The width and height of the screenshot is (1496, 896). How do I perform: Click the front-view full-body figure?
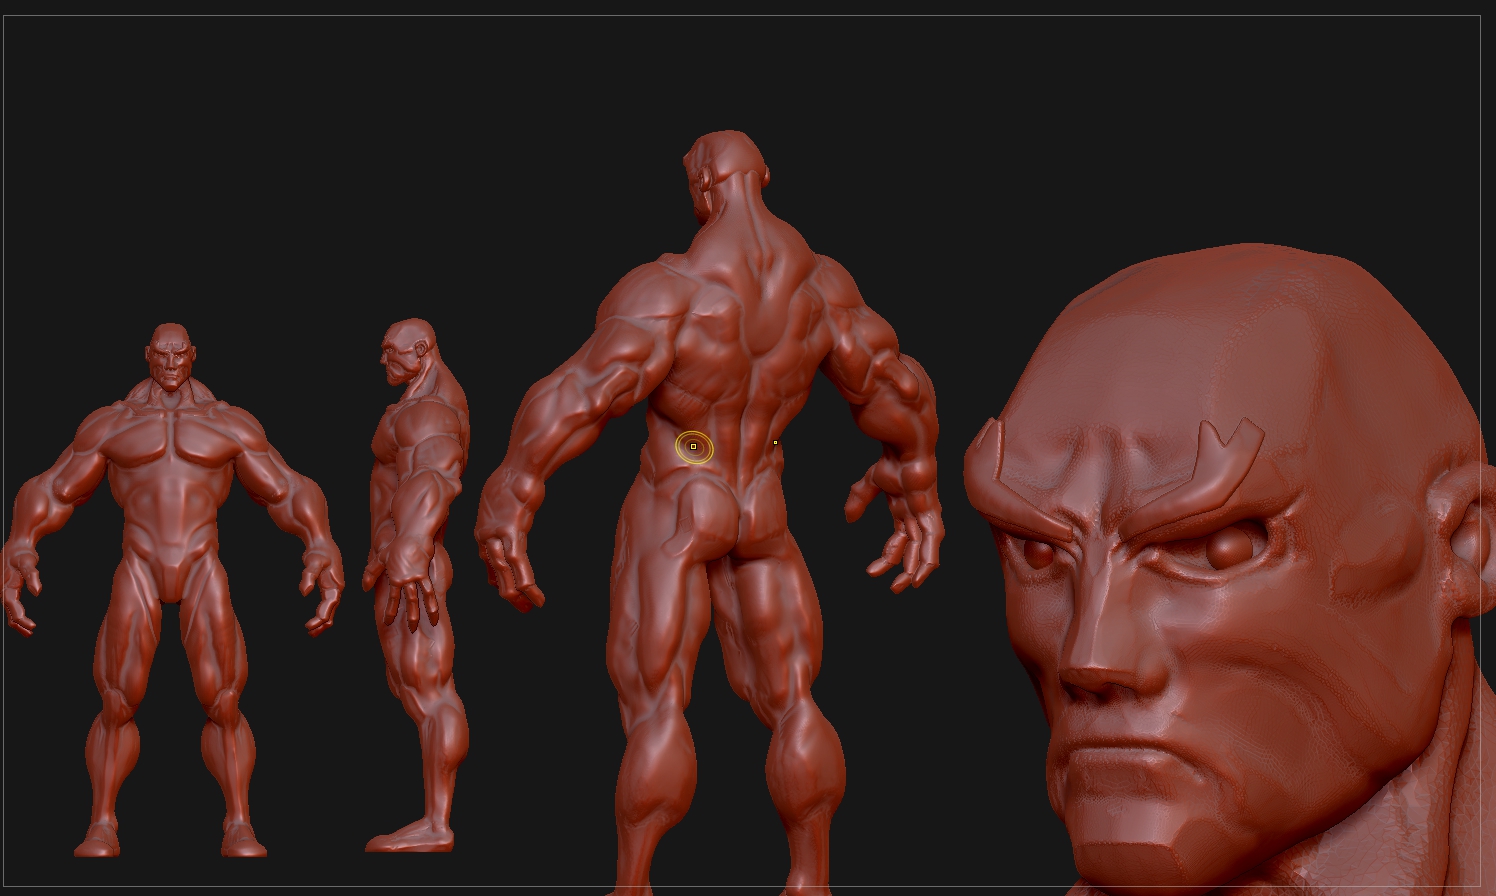172,590
